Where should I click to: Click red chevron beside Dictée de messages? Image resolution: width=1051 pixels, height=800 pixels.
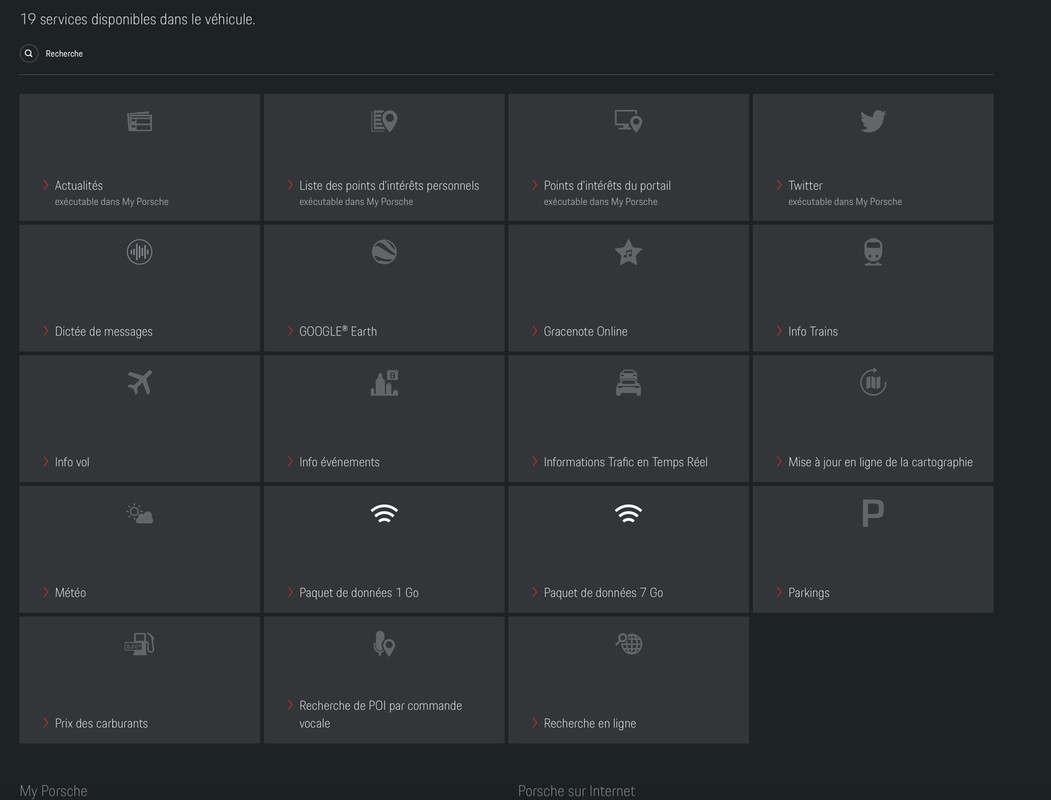click(x=46, y=330)
